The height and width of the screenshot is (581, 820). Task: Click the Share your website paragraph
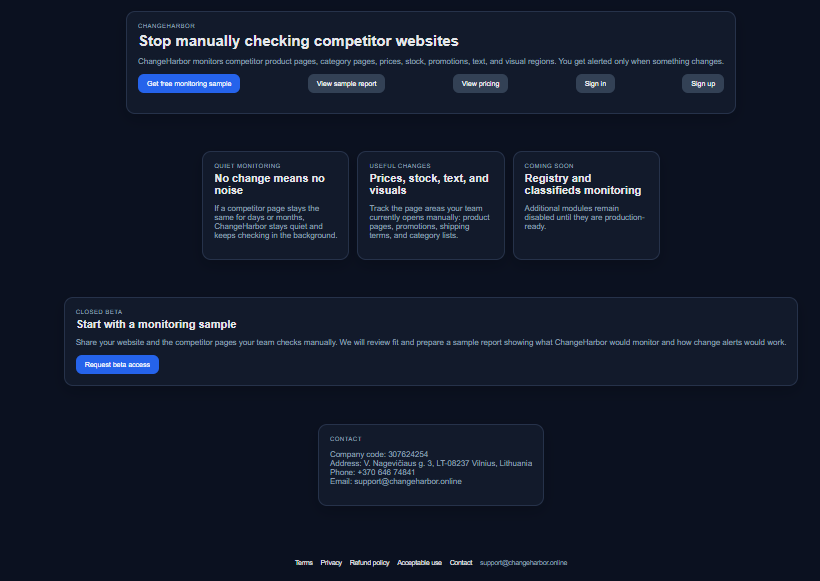431,342
